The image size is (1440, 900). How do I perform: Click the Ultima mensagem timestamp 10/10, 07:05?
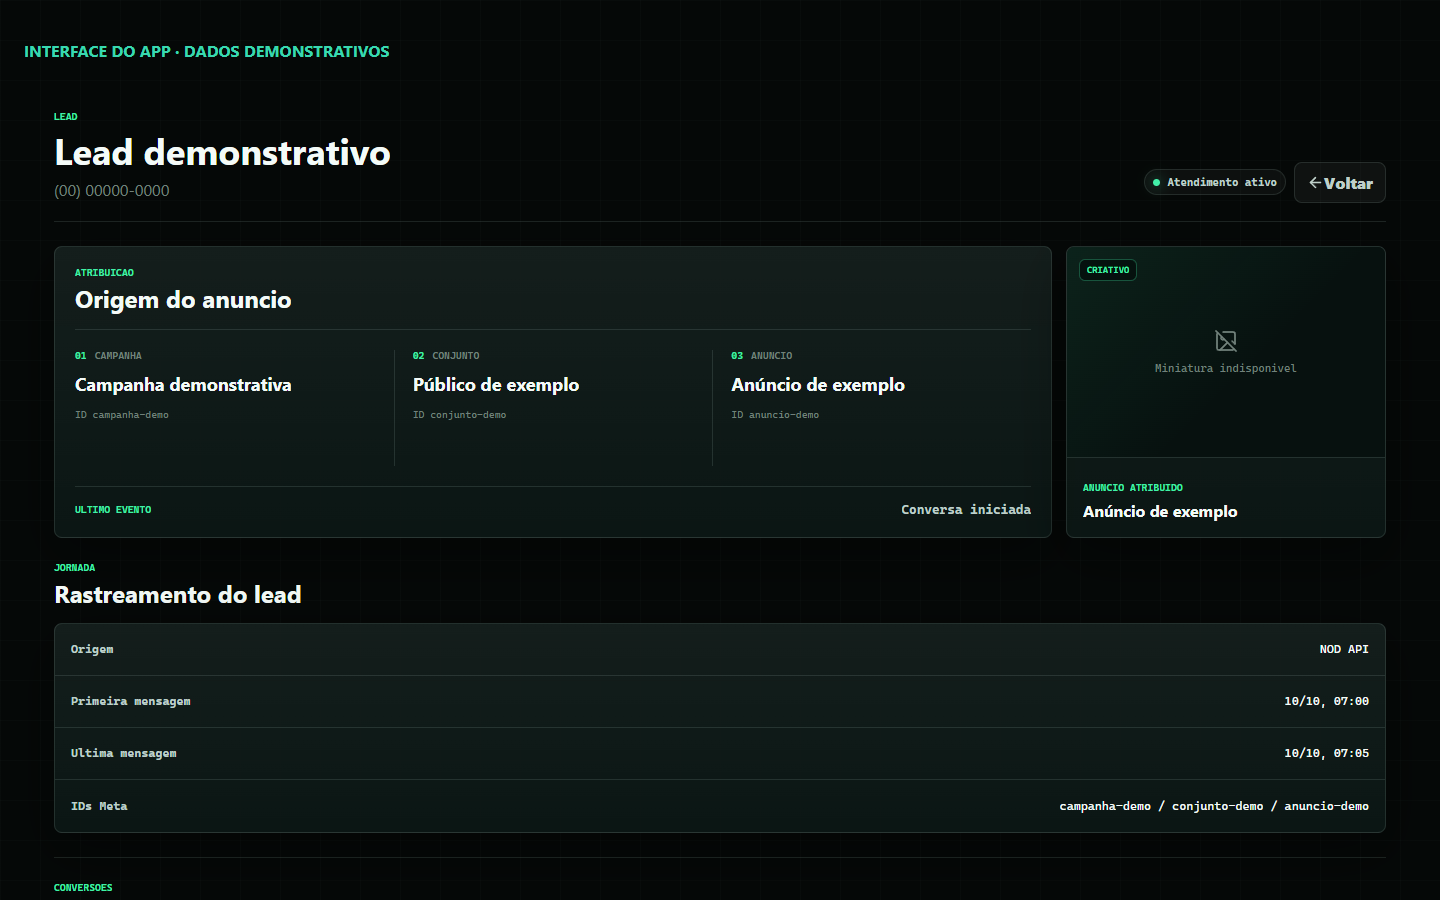1326,754
